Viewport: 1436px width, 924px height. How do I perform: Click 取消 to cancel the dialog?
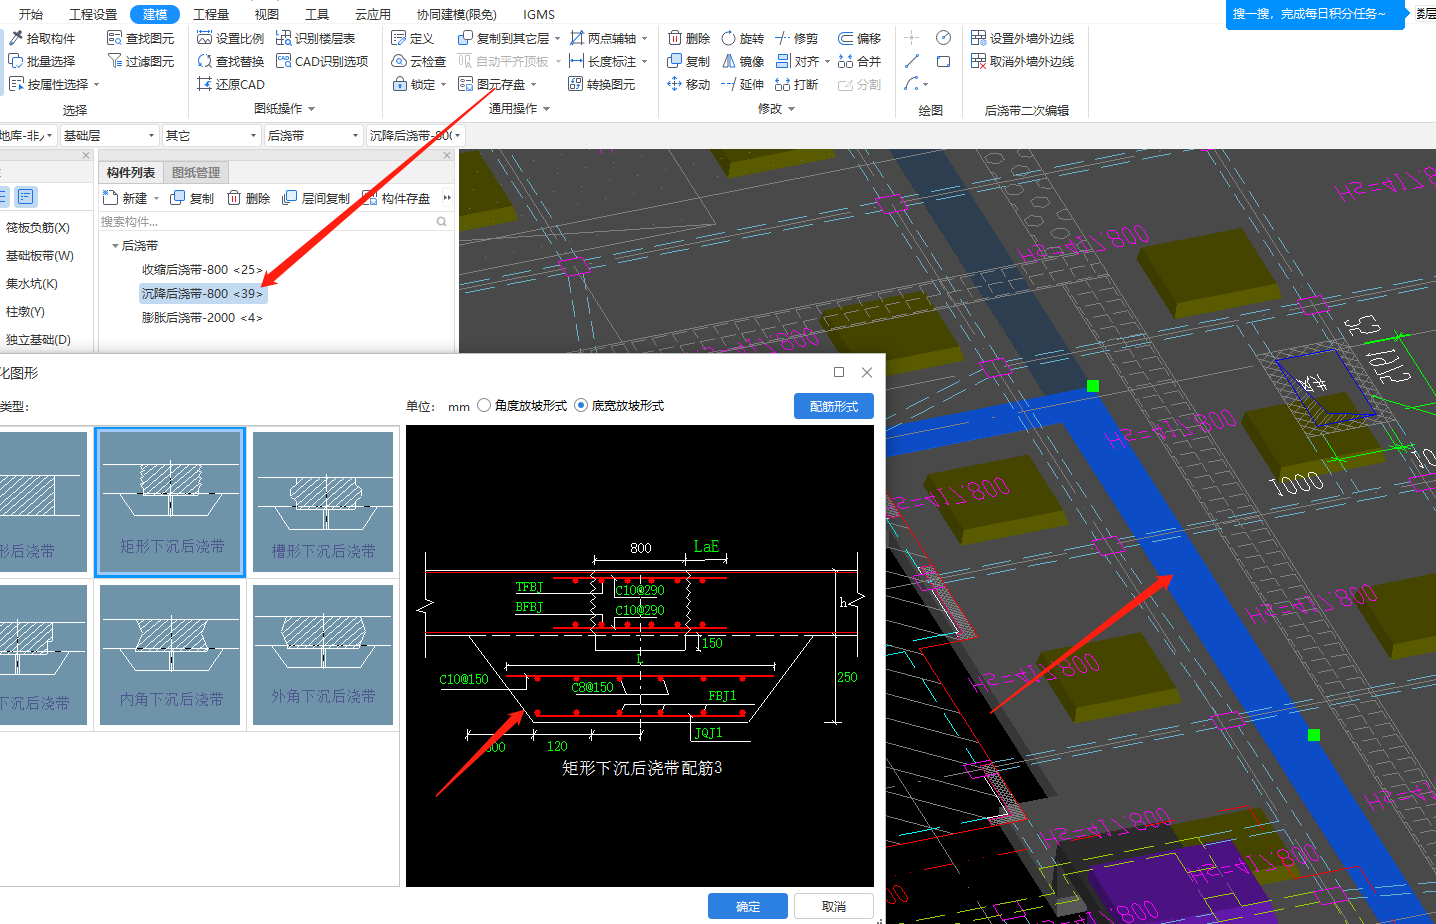point(834,906)
